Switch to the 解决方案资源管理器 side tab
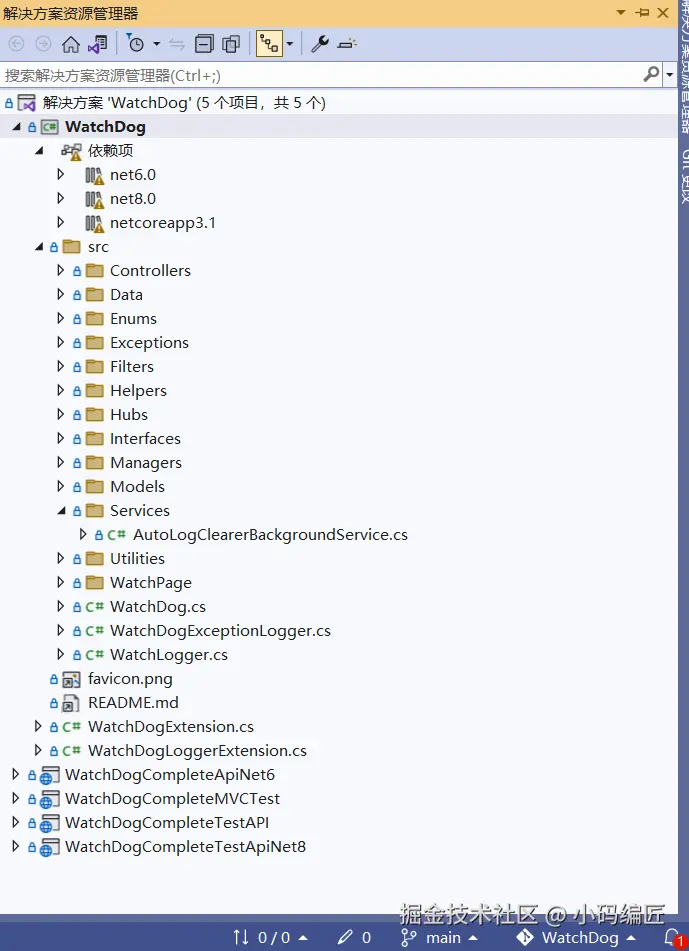The width and height of the screenshot is (689, 951). click(684, 67)
